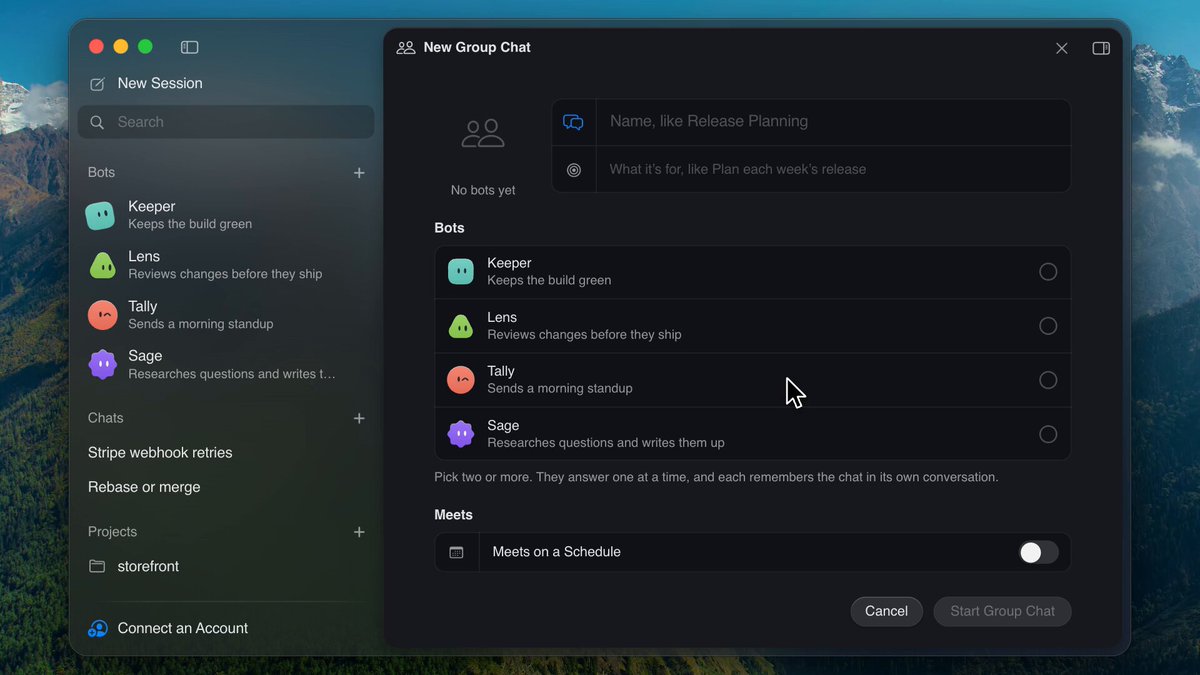
Task: Open the storefront project
Action: tap(148, 566)
